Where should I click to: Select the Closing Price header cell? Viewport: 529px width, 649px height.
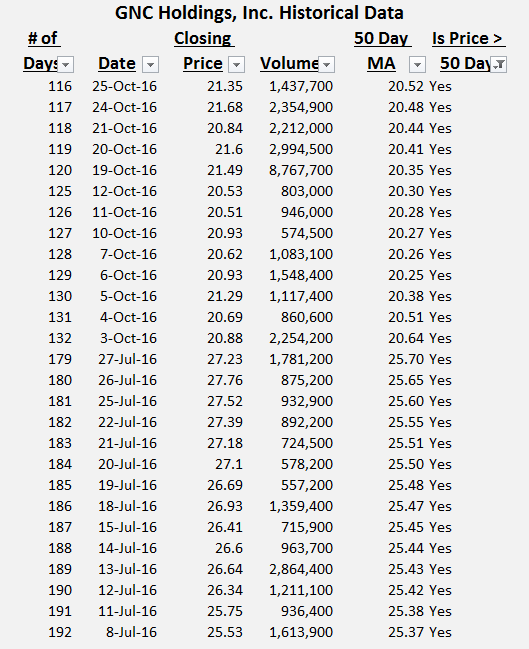click(203, 51)
